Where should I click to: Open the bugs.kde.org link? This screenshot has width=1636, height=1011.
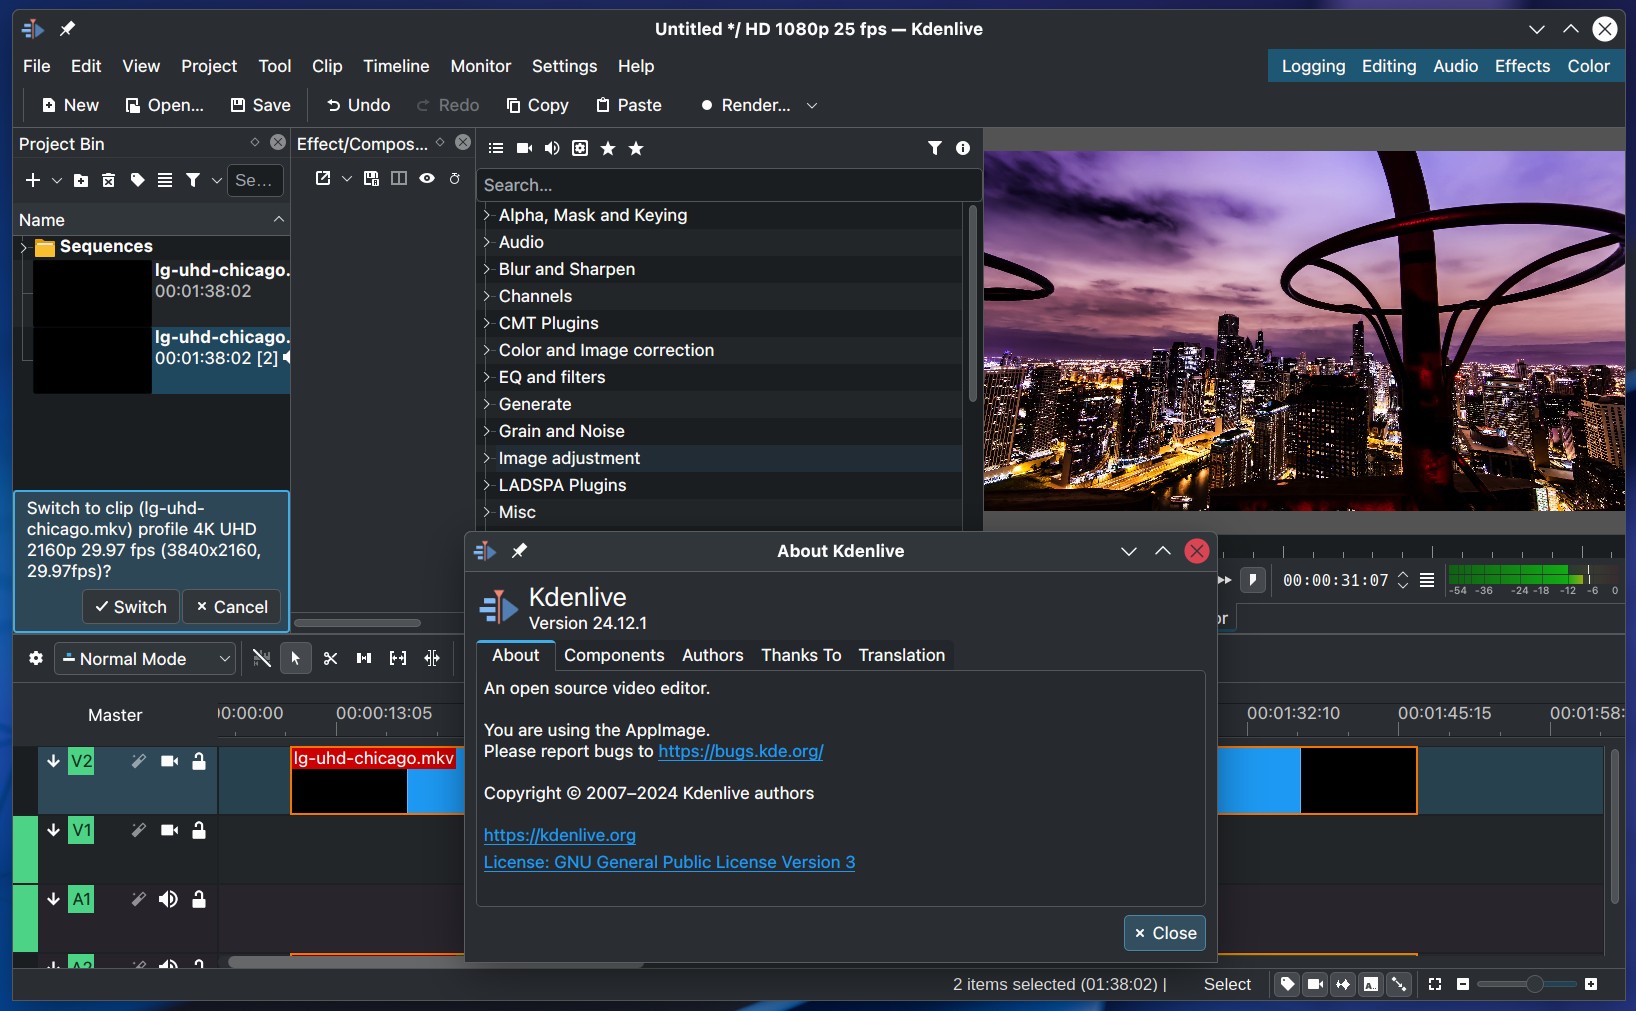click(x=740, y=751)
